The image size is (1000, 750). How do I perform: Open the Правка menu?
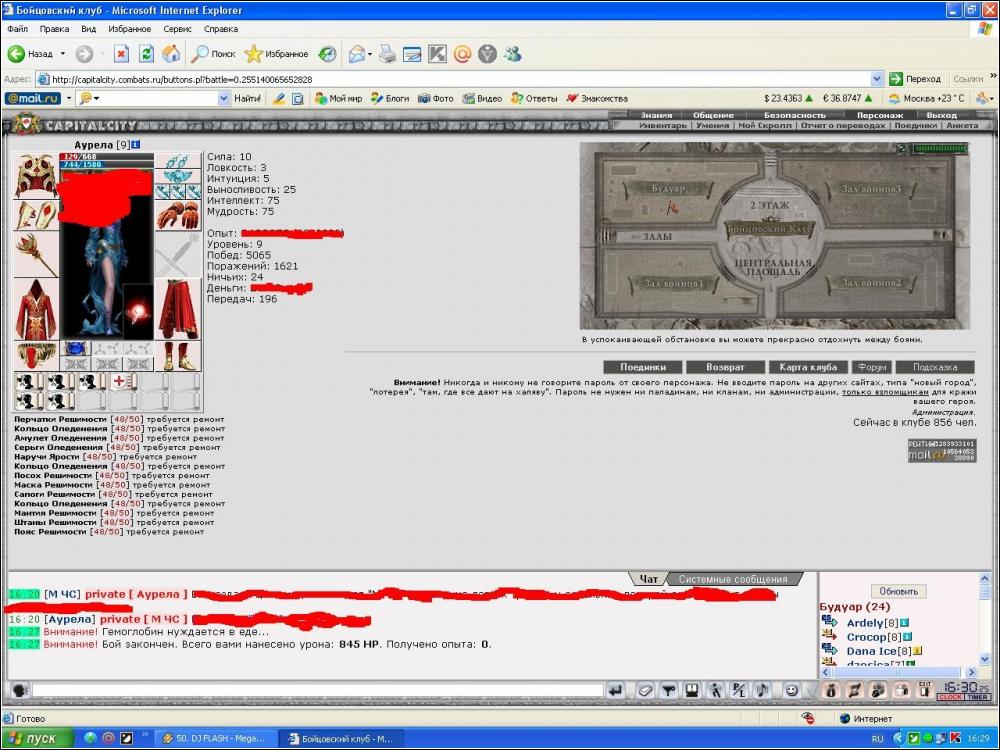click(54, 29)
